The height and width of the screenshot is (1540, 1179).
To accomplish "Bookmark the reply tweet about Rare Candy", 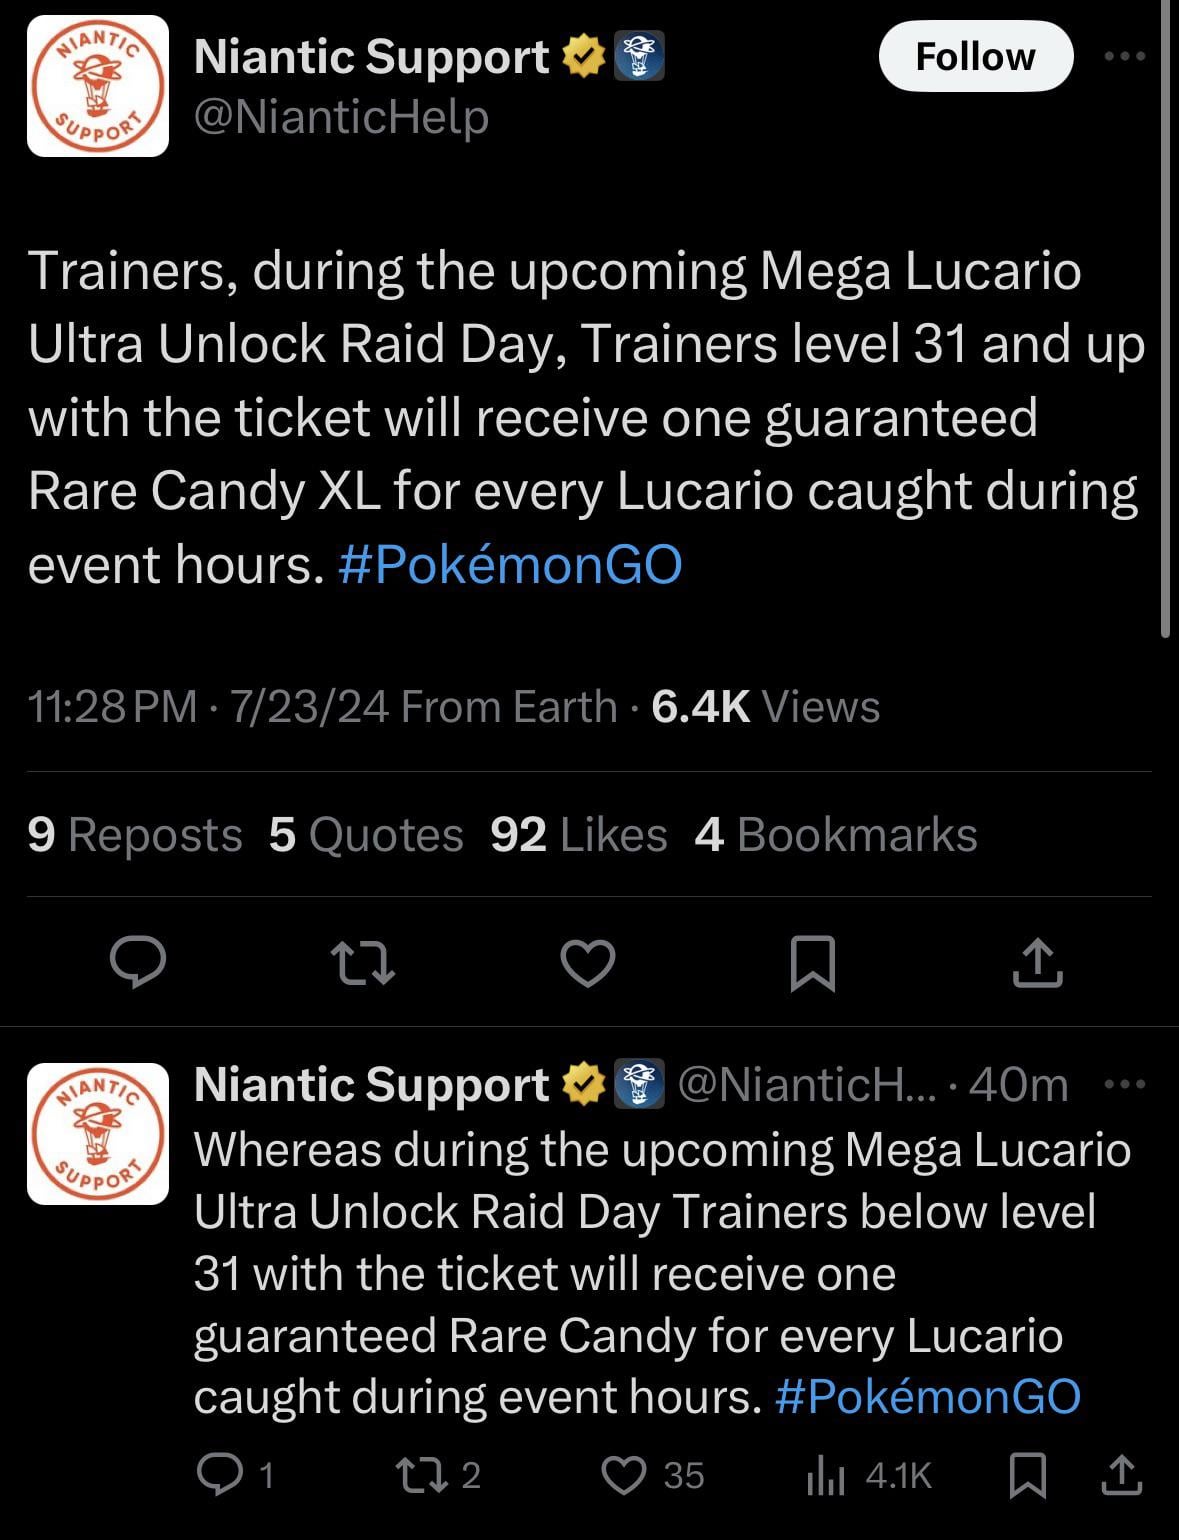I will tap(1028, 1475).
